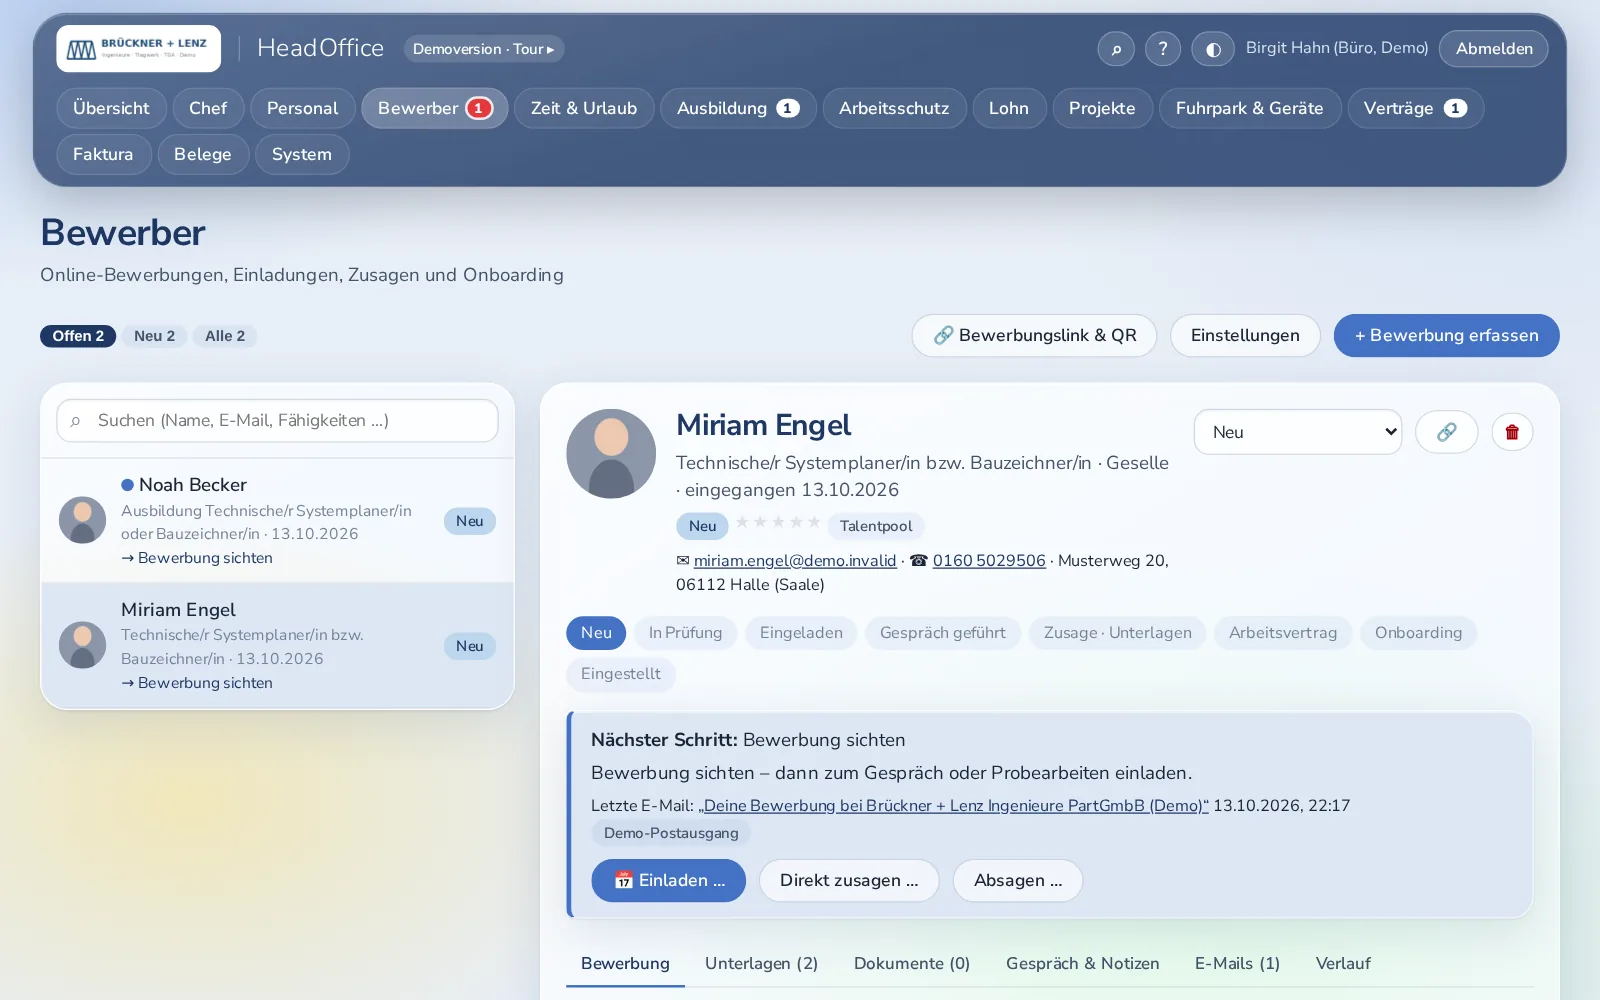Set star rating next to Neu badge
This screenshot has width=1600, height=1000.
click(x=778, y=522)
